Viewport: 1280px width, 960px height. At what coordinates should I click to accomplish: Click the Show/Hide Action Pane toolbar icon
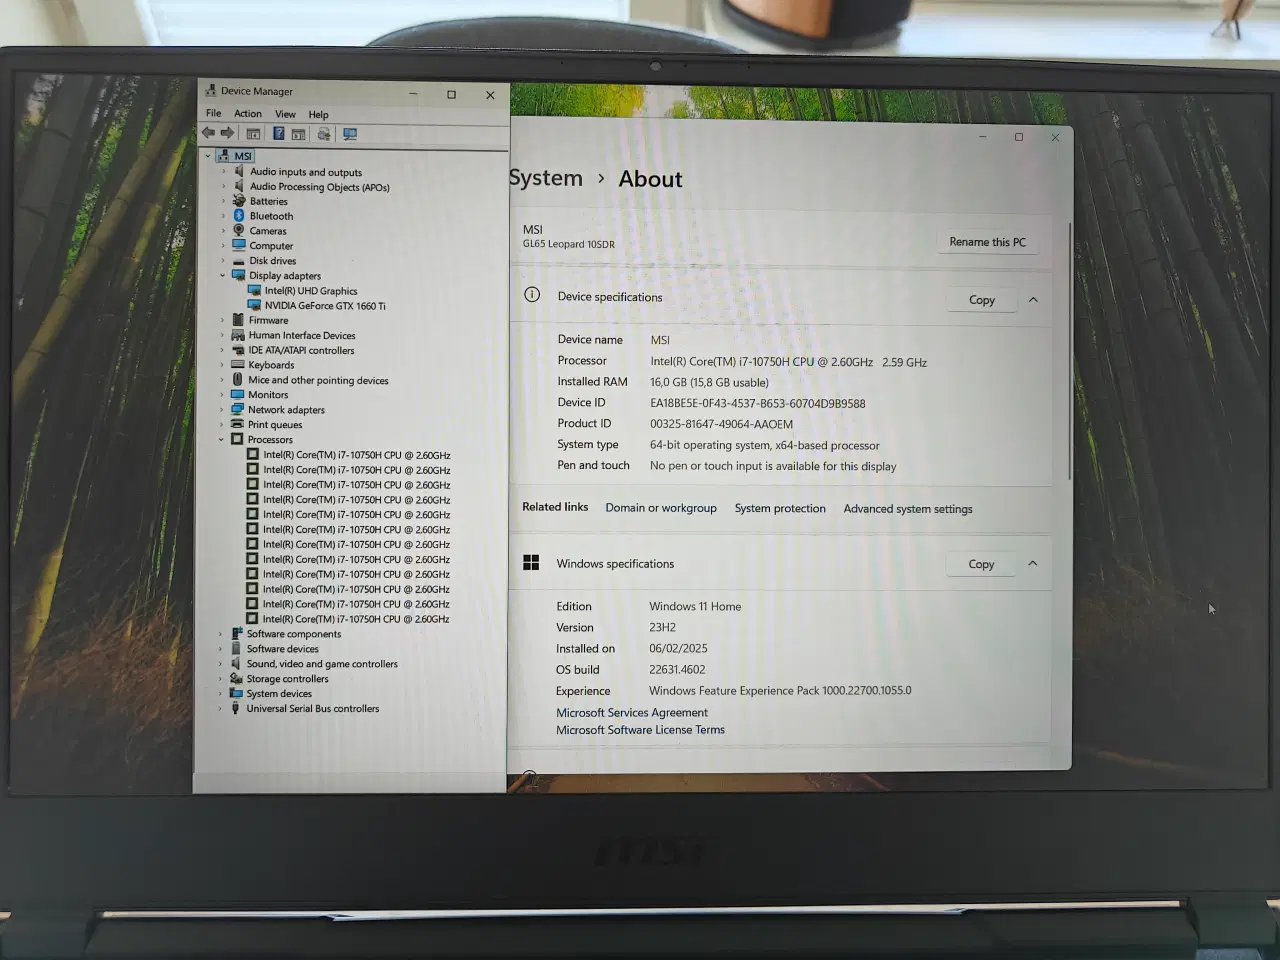point(298,134)
